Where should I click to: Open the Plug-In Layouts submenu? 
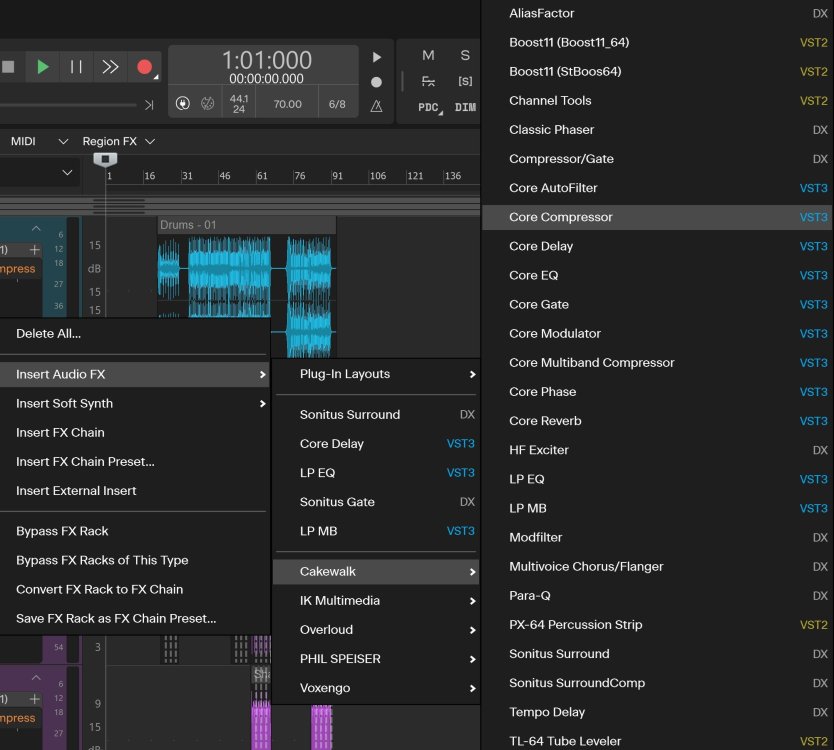pyautogui.click(x=376, y=374)
